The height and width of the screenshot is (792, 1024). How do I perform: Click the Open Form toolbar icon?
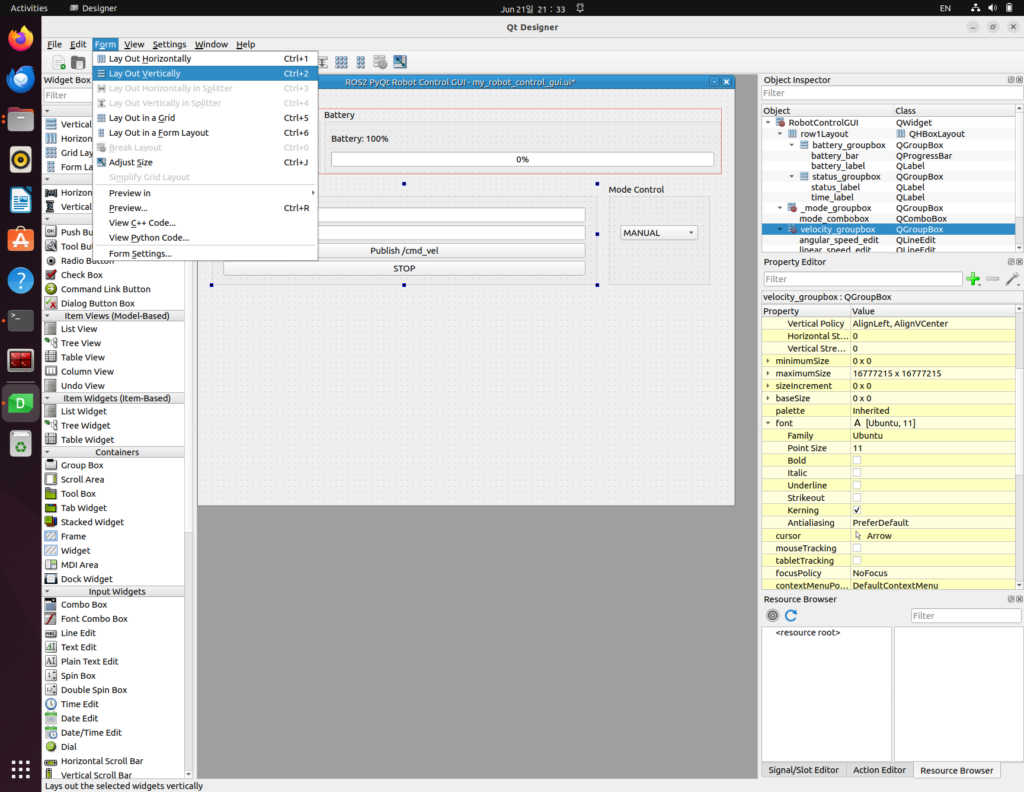point(78,62)
